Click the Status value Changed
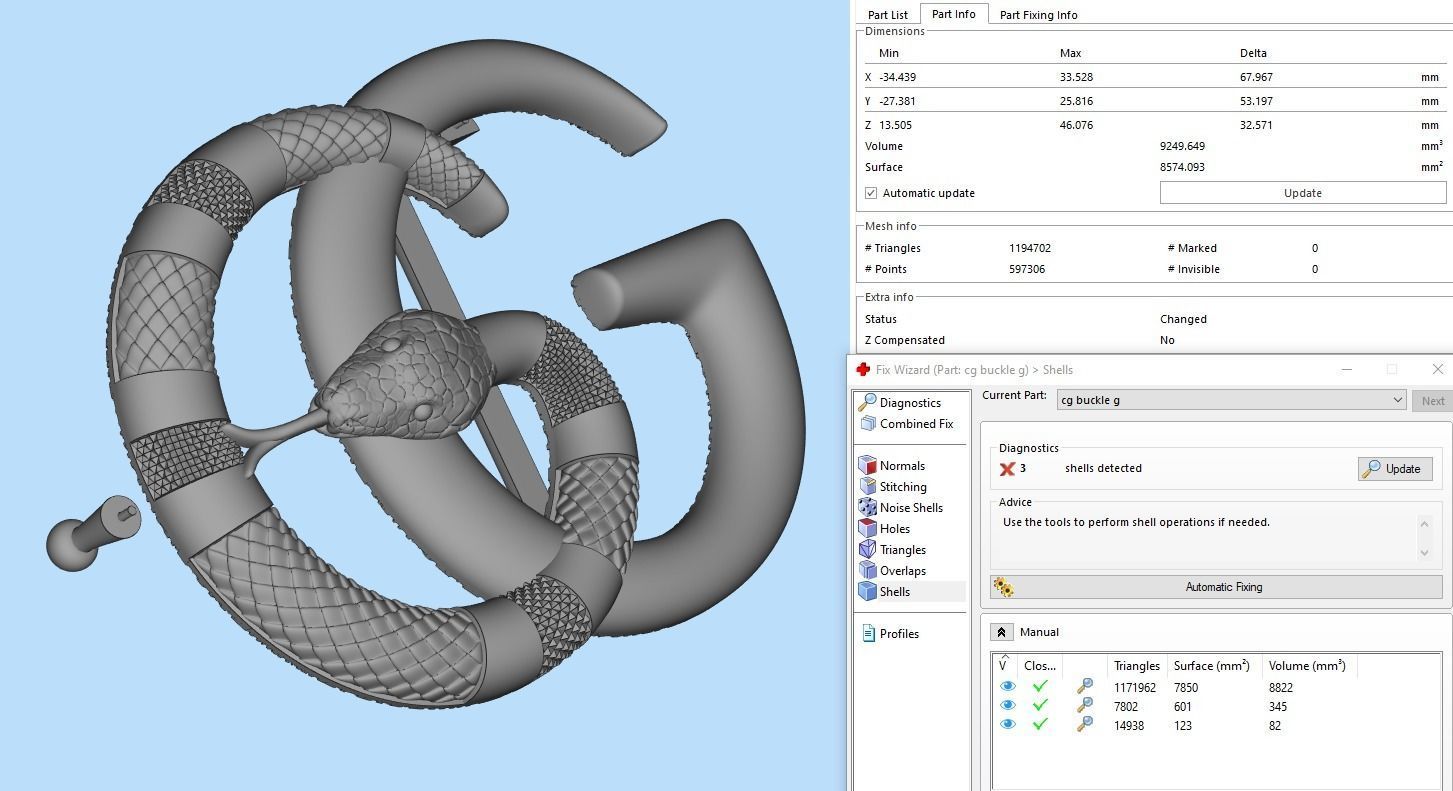1453x791 pixels. coord(1183,319)
